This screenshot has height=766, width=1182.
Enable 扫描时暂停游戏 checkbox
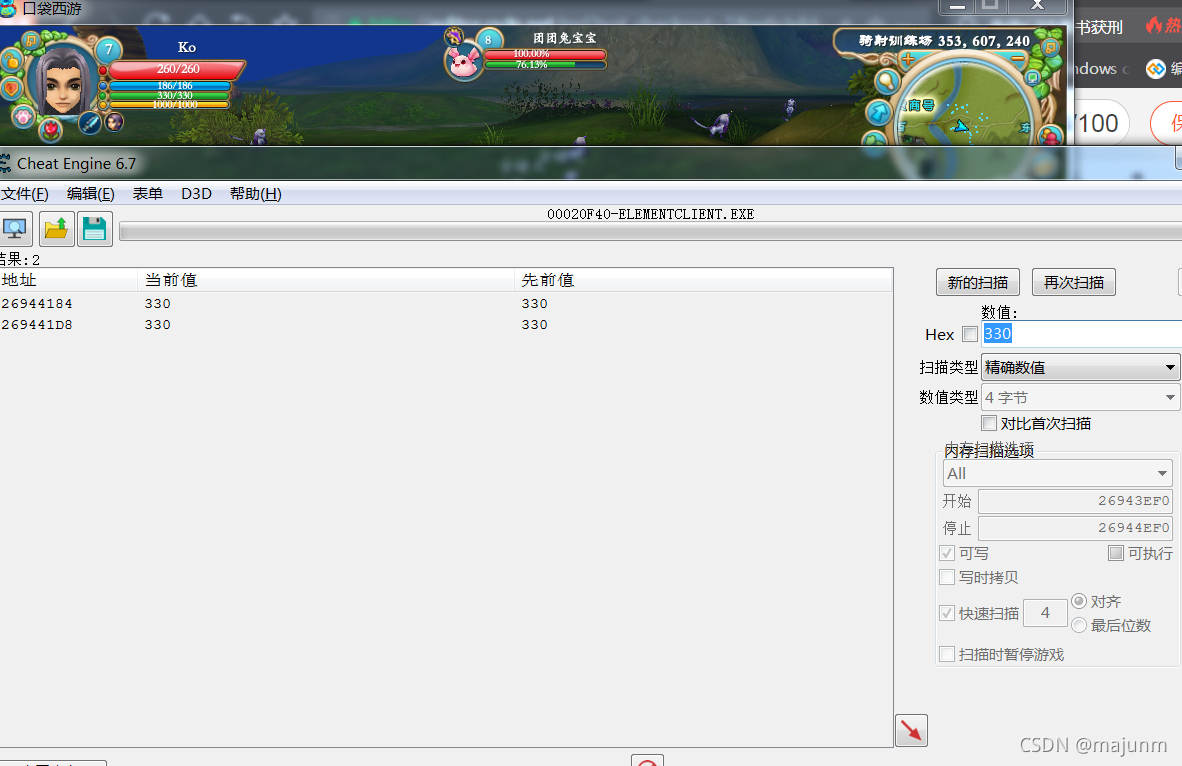click(948, 654)
